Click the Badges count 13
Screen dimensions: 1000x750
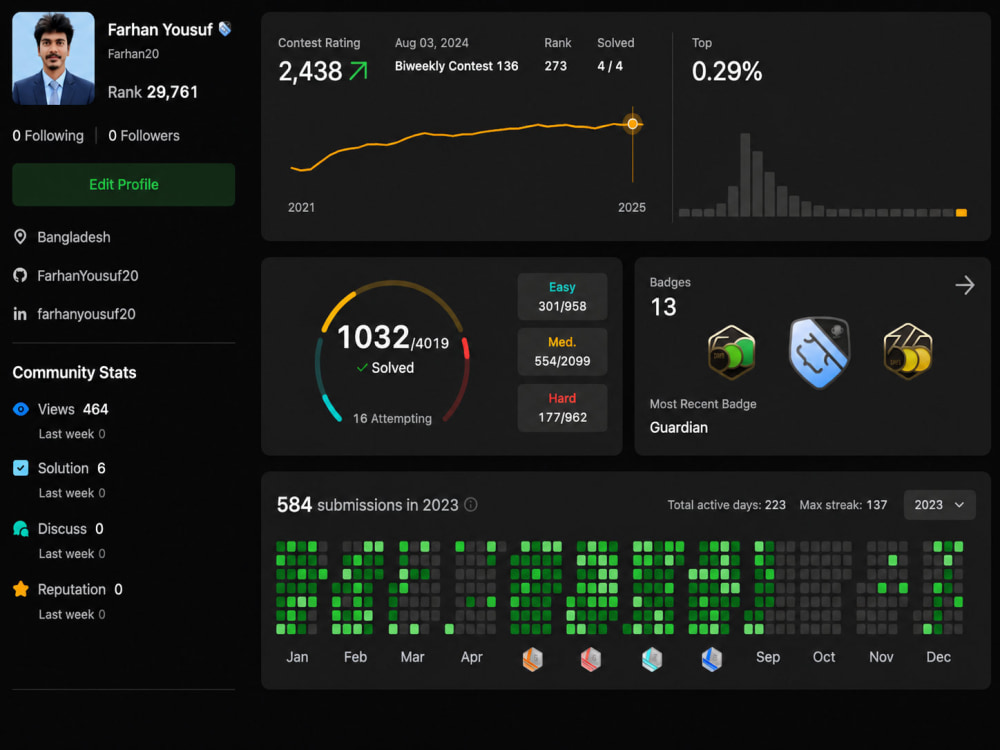click(x=663, y=307)
